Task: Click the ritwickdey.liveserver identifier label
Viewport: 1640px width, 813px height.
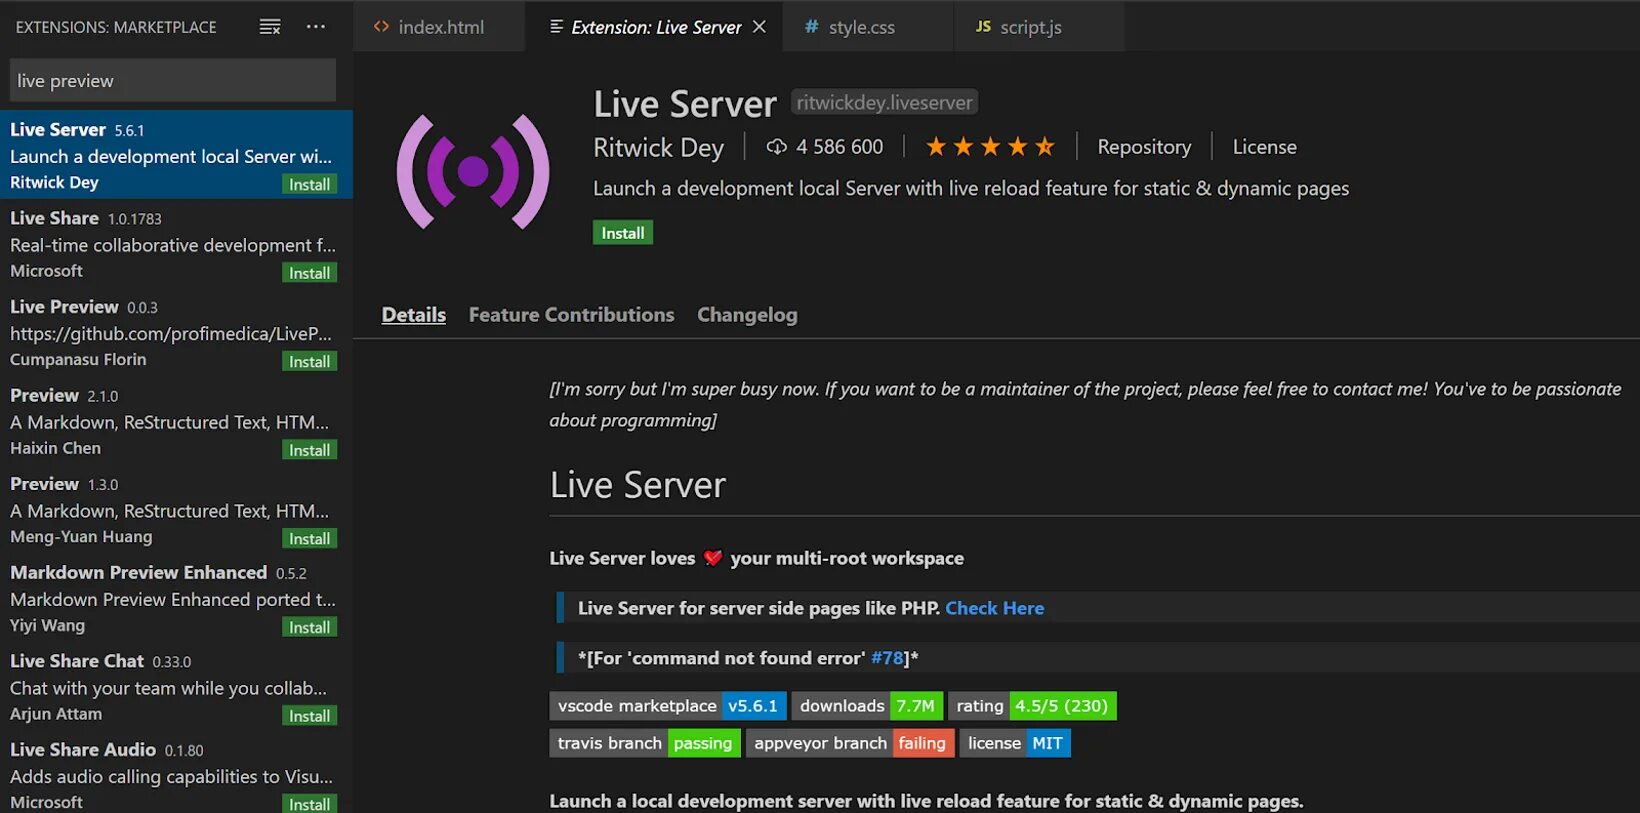Action: (x=884, y=102)
